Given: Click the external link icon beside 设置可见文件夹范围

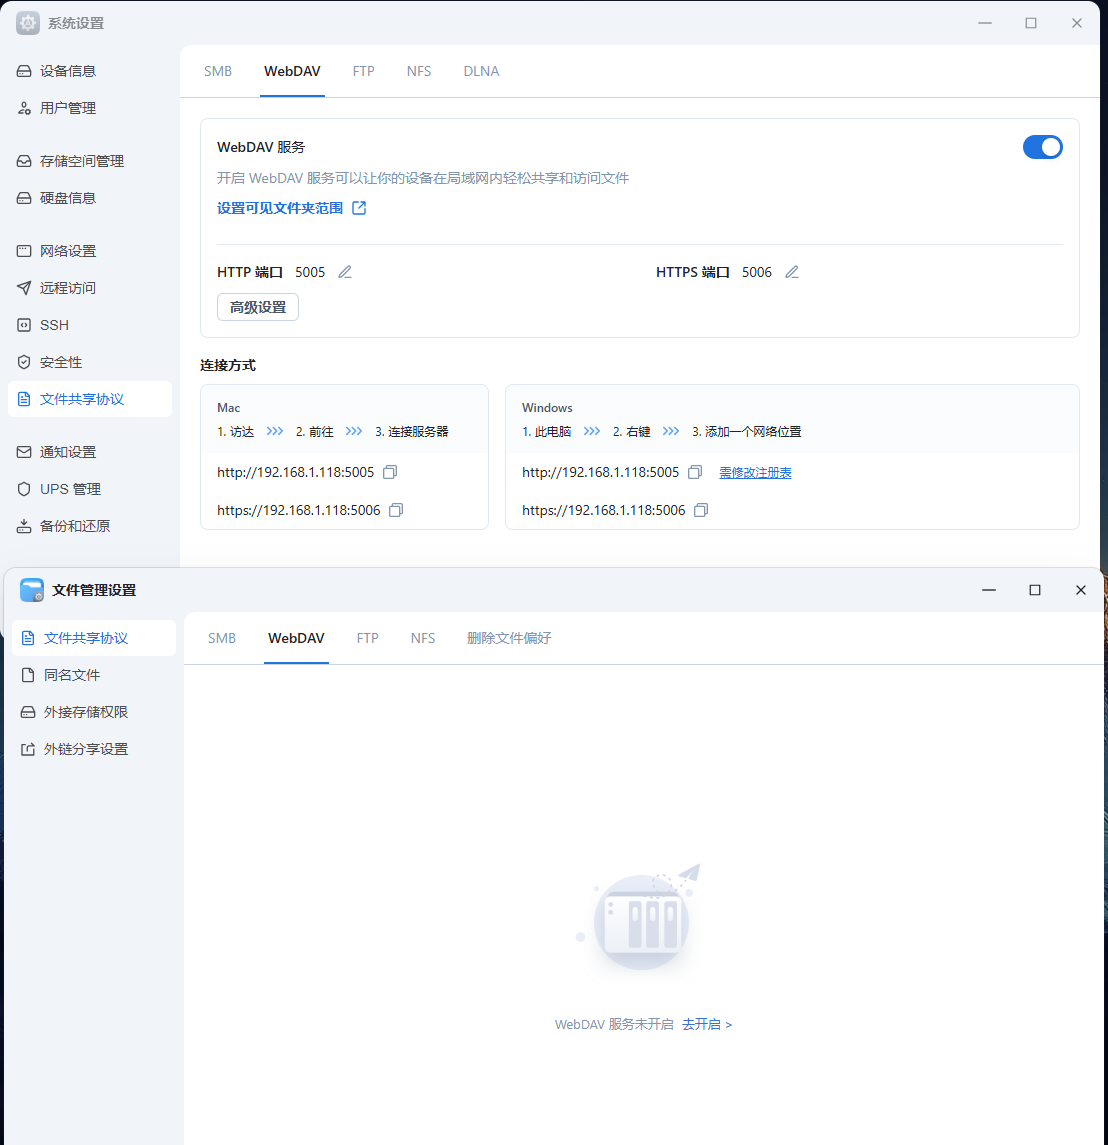Looking at the screenshot, I should click(x=359, y=208).
